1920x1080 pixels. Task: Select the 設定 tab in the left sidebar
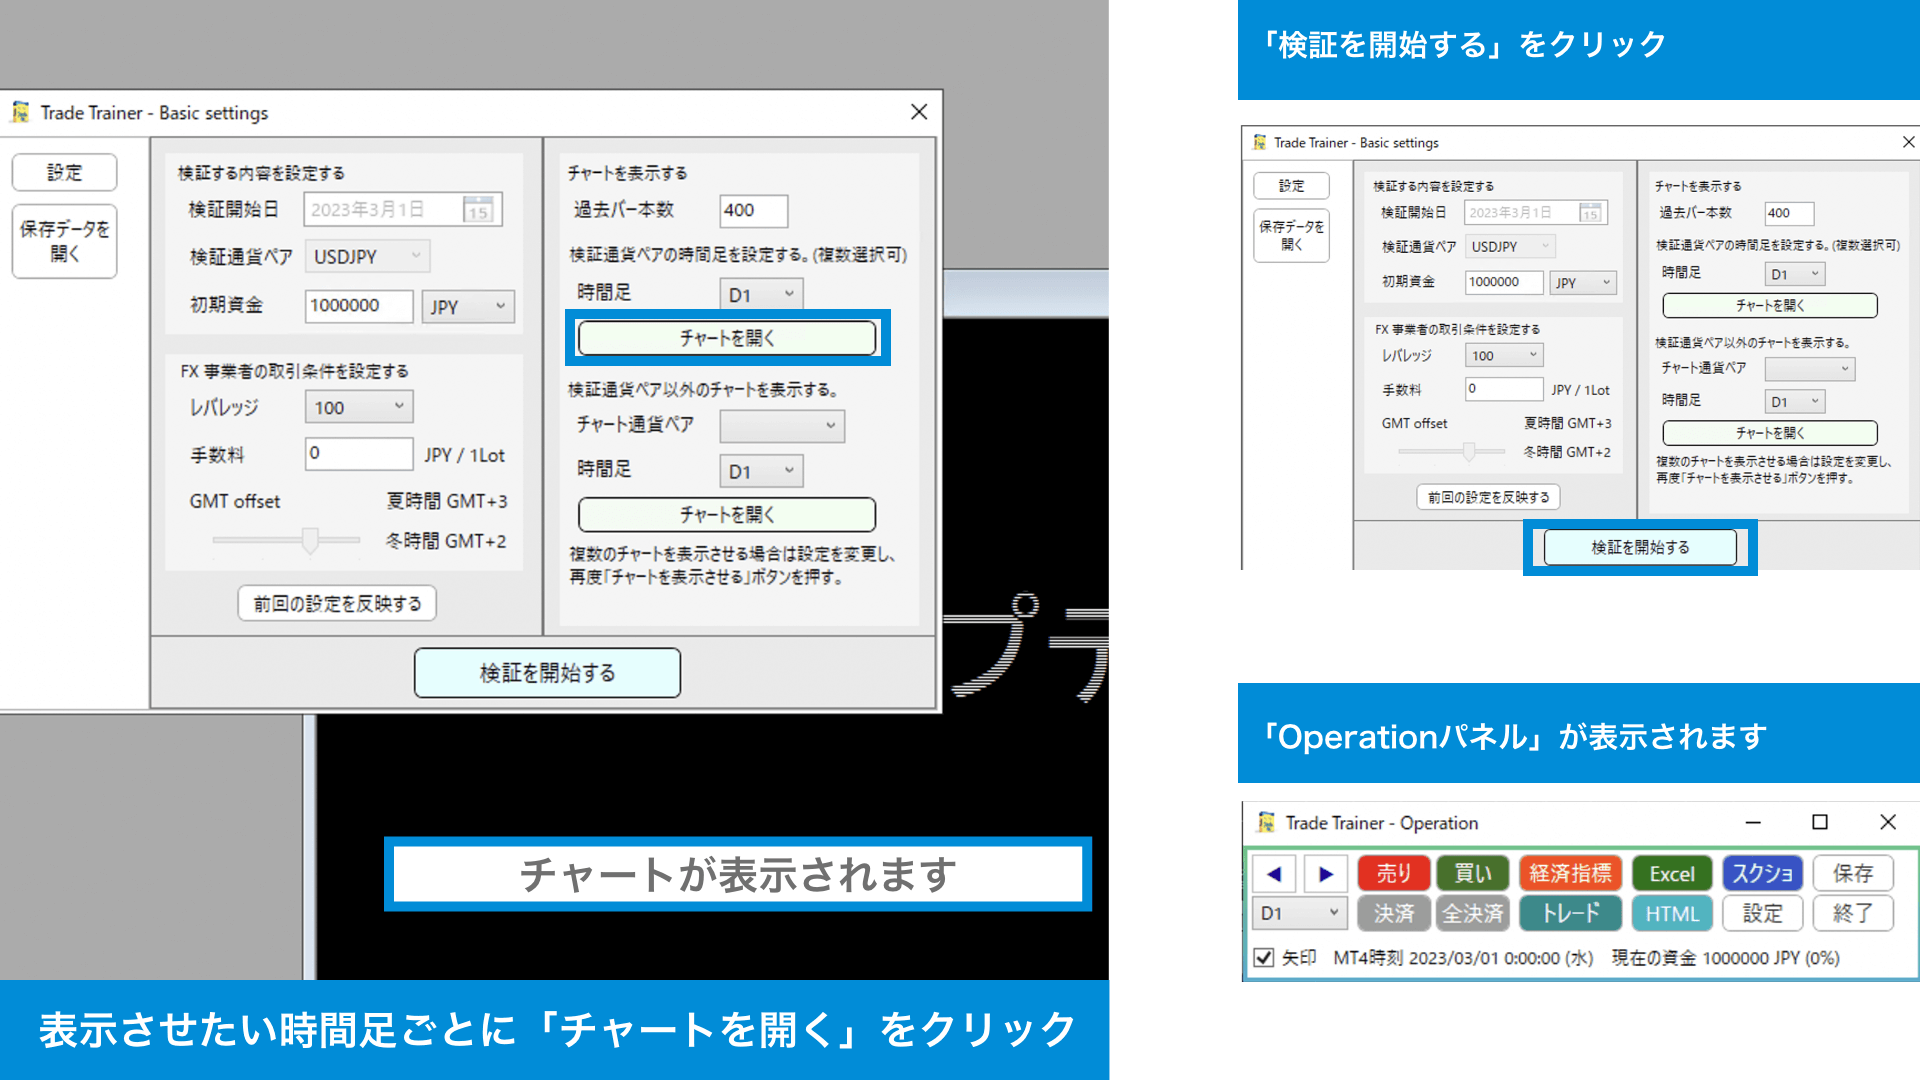point(65,172)
